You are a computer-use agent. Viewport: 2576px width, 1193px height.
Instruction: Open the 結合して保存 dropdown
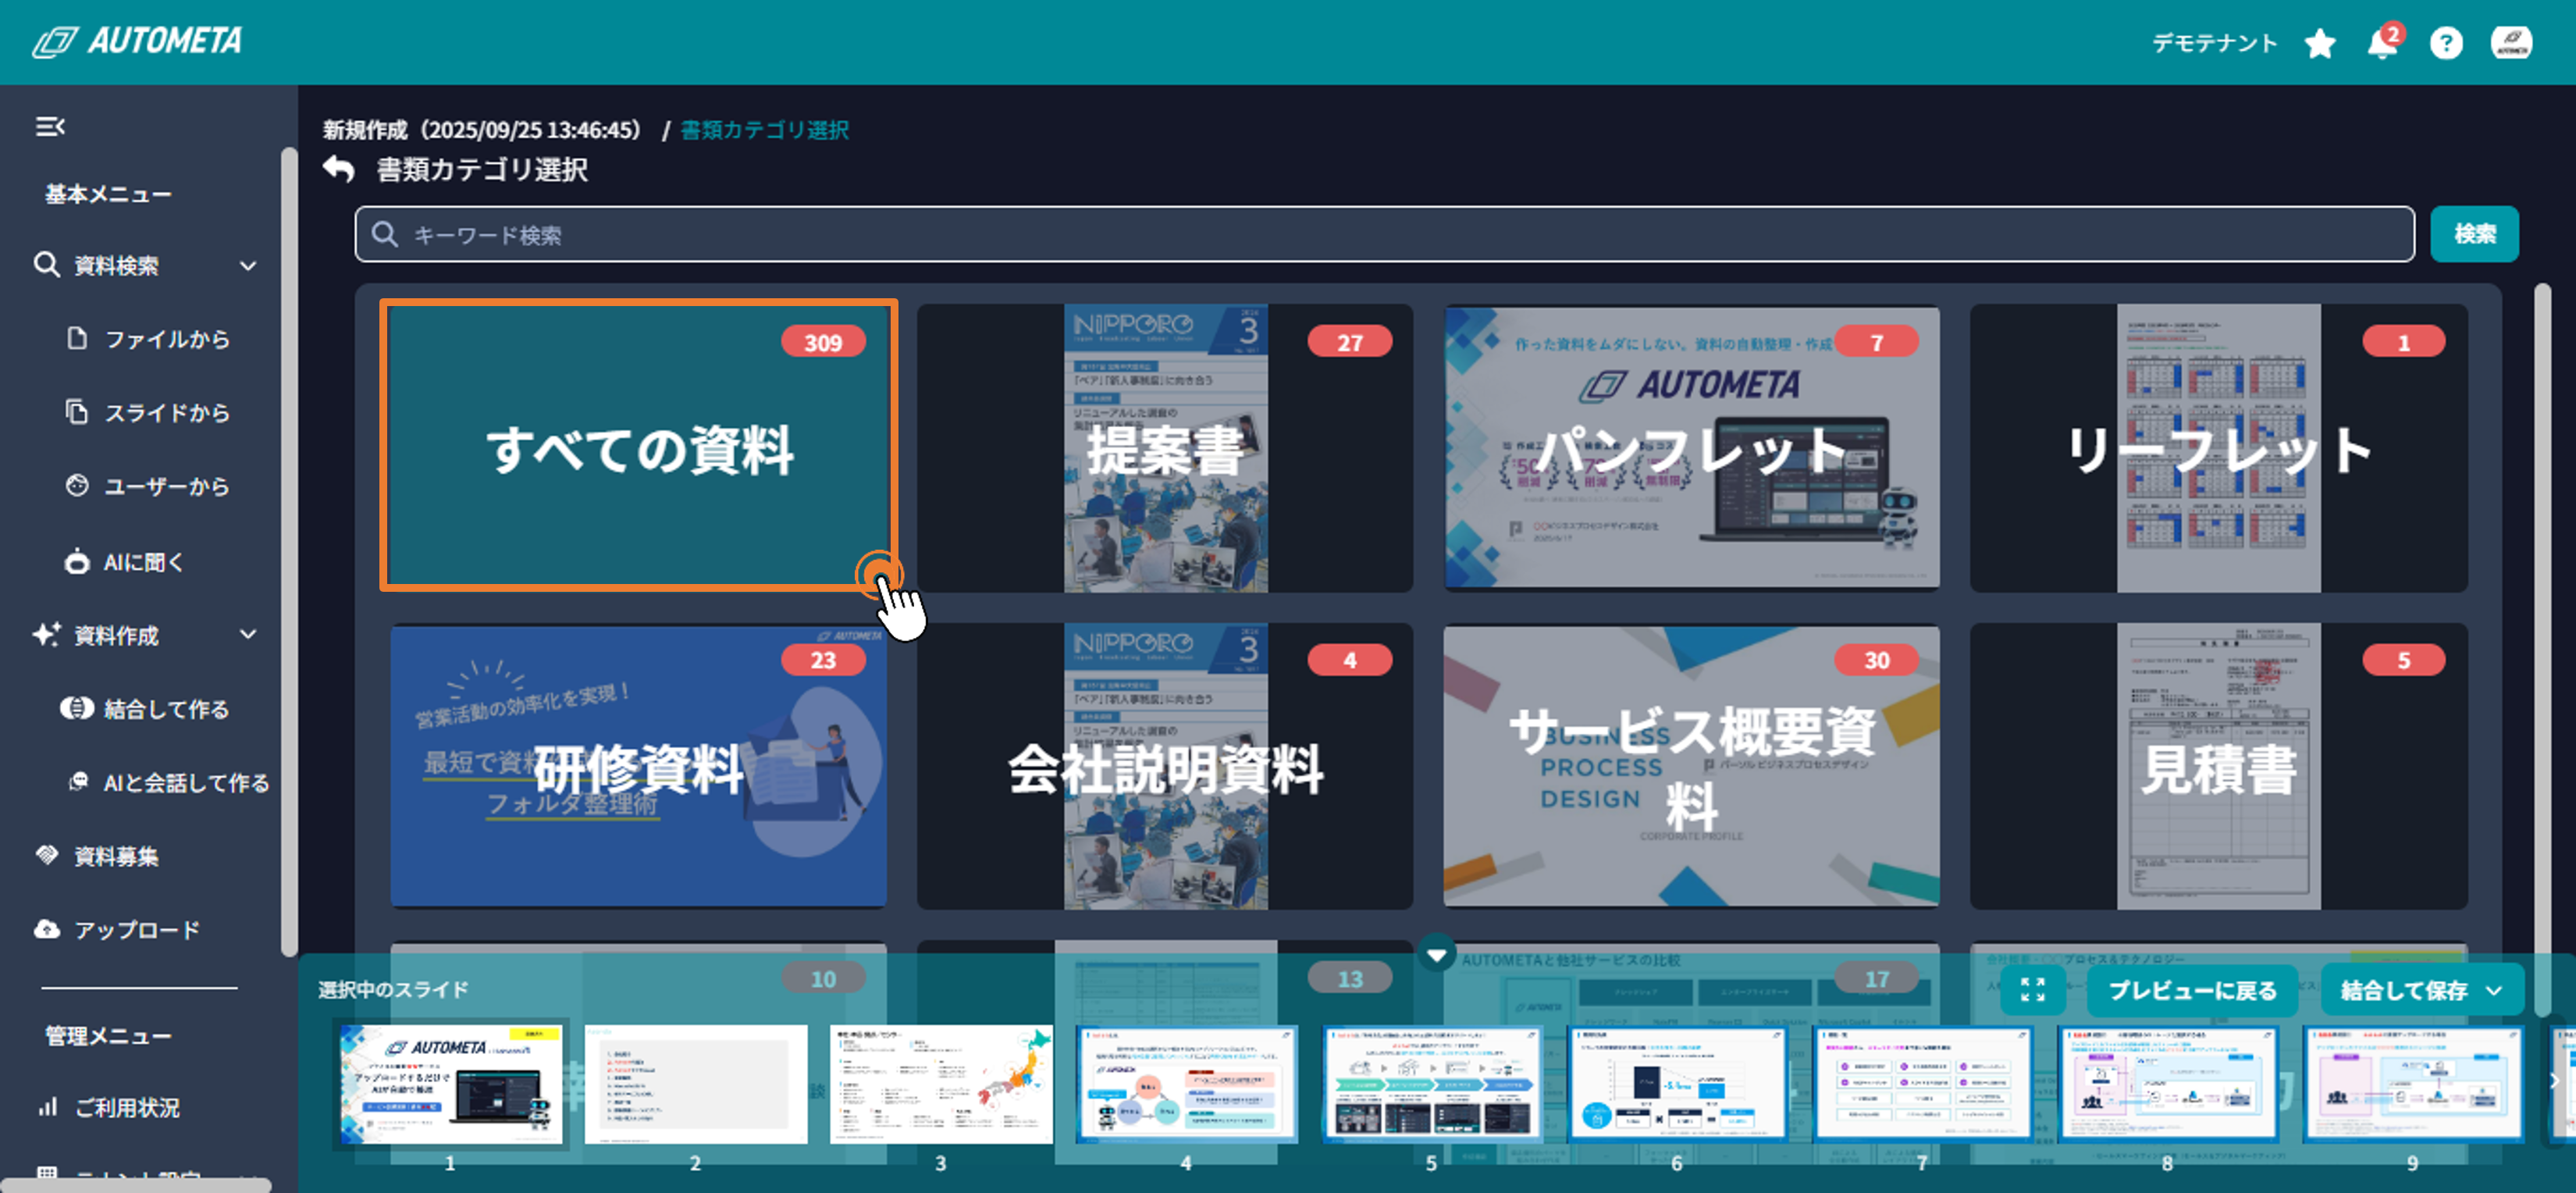click(2494, 990)
